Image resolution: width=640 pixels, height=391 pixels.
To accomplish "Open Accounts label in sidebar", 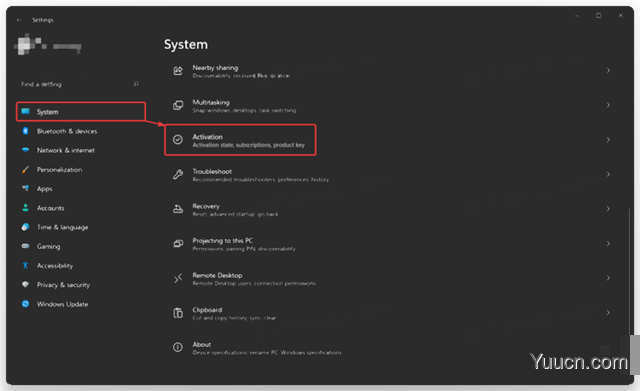I will tap(50, 208).
